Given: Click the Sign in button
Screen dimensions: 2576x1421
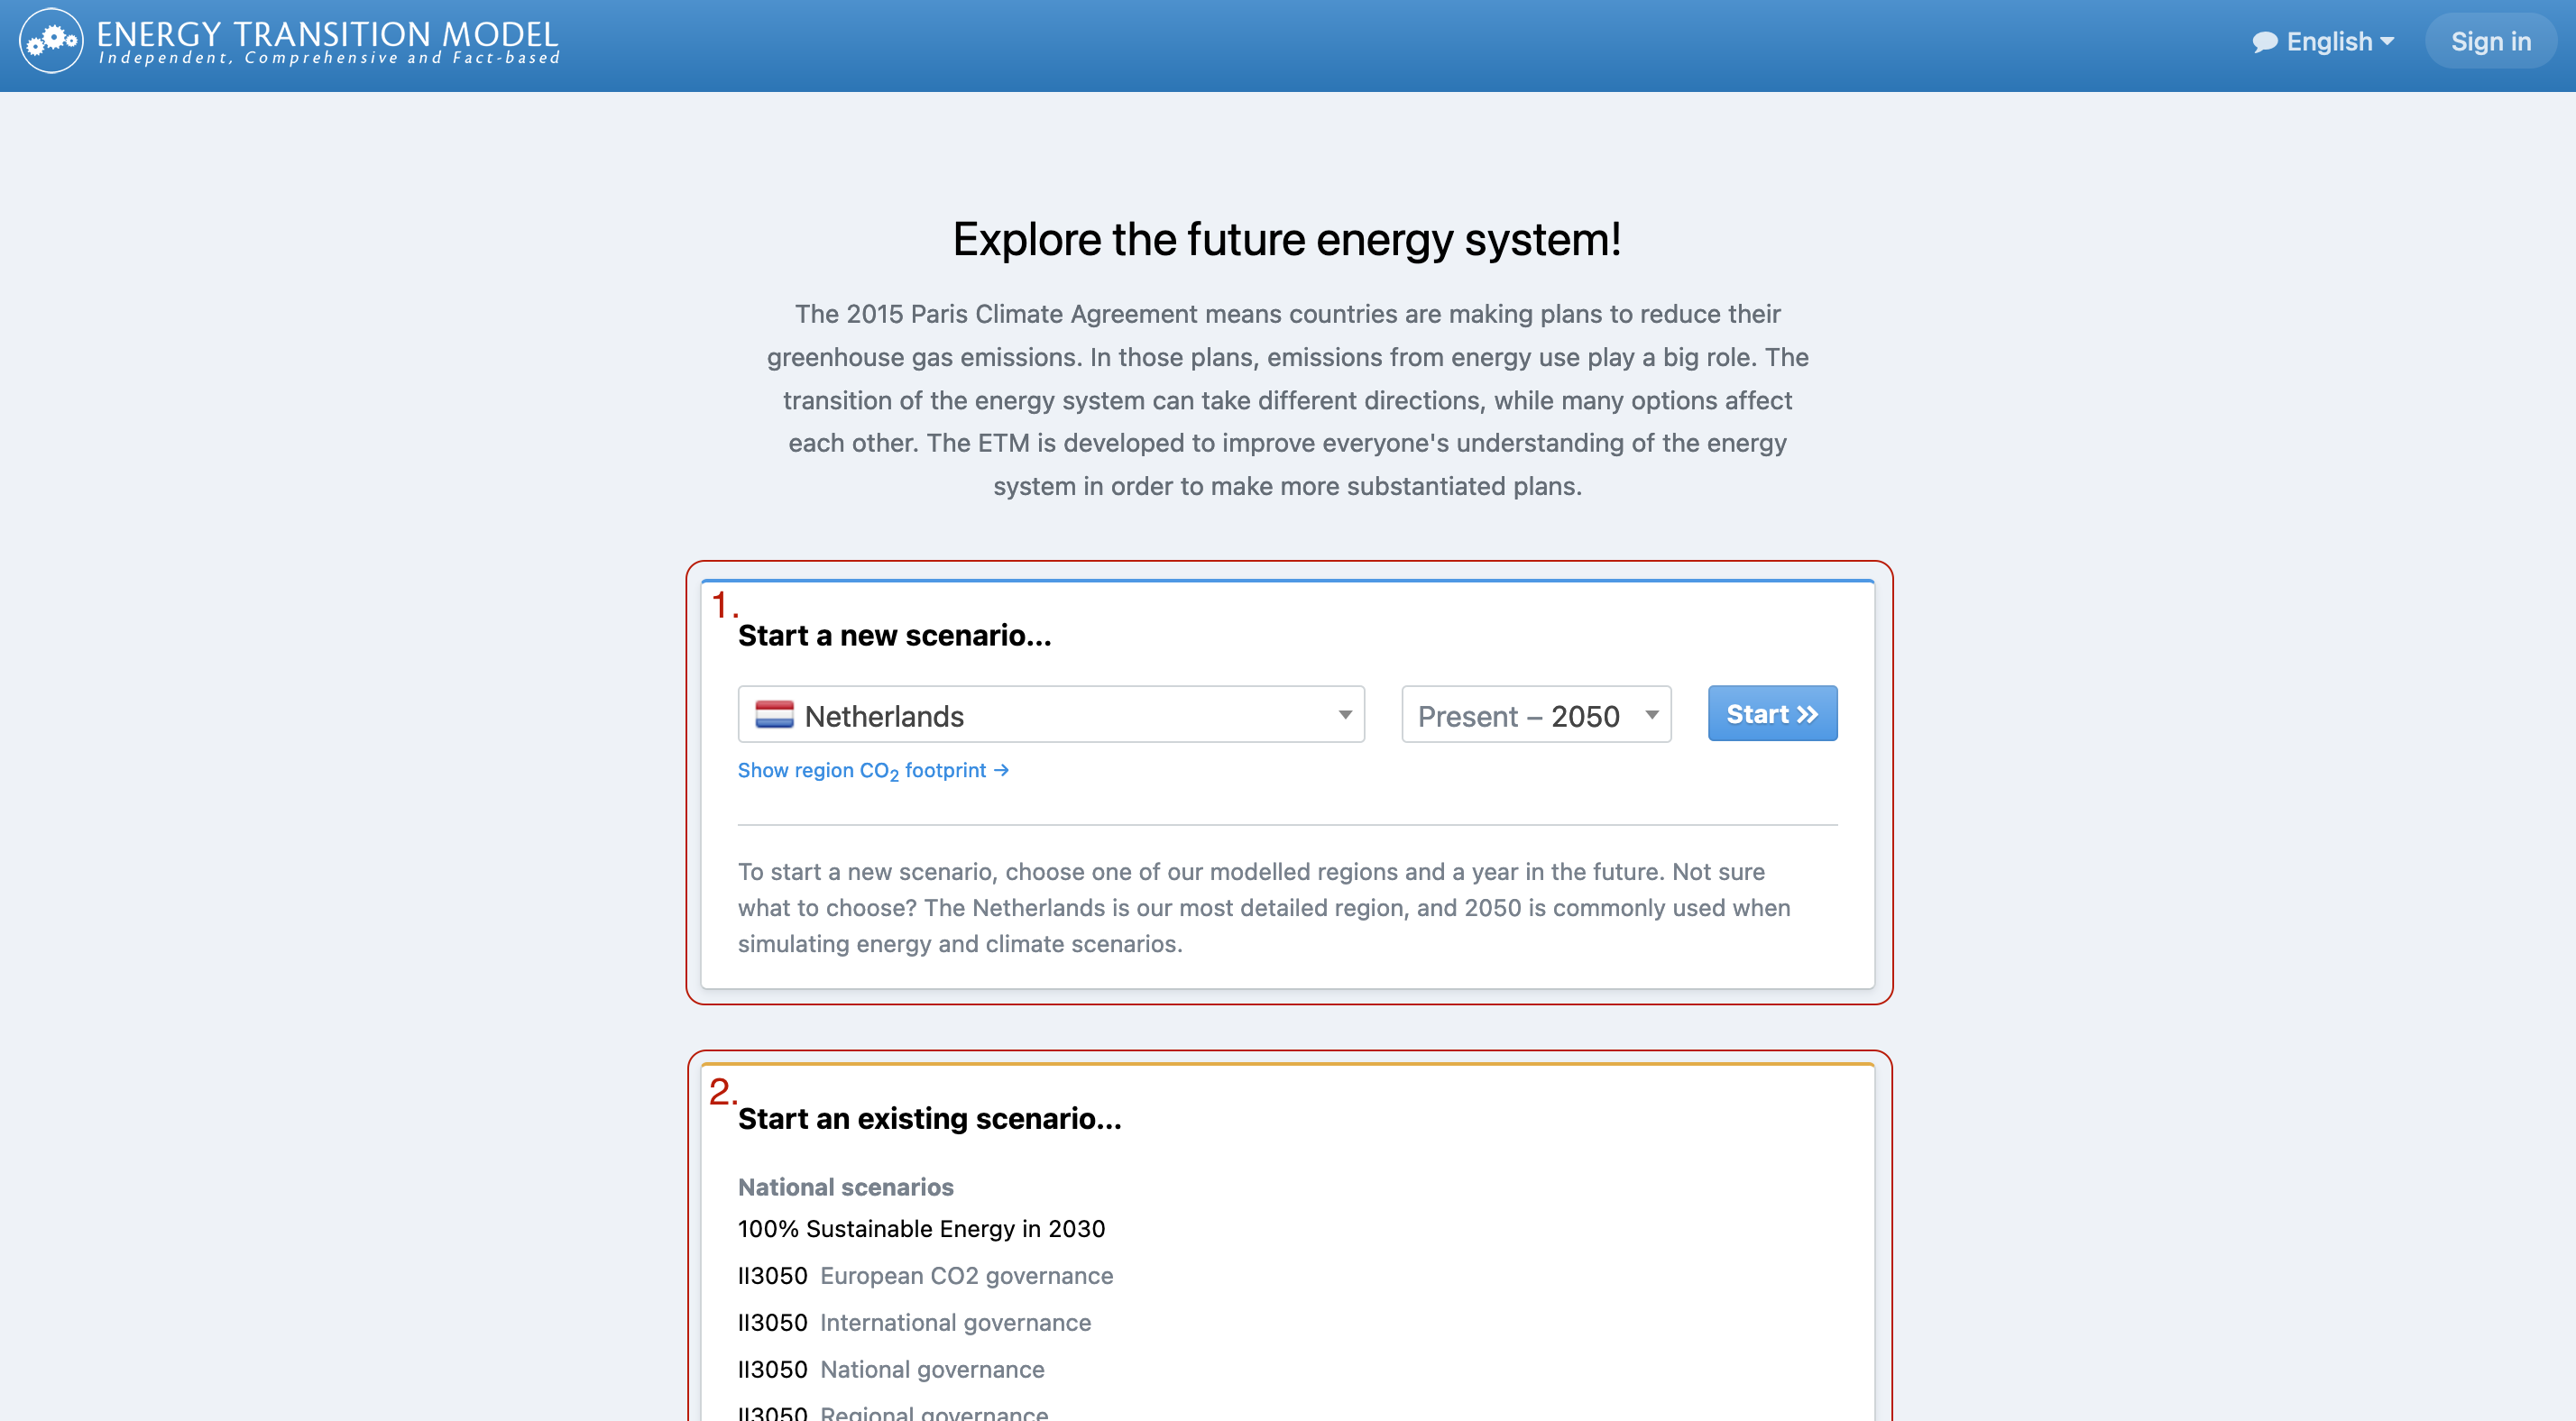Looking at the screenshot, I should [x=2491, y=42].
